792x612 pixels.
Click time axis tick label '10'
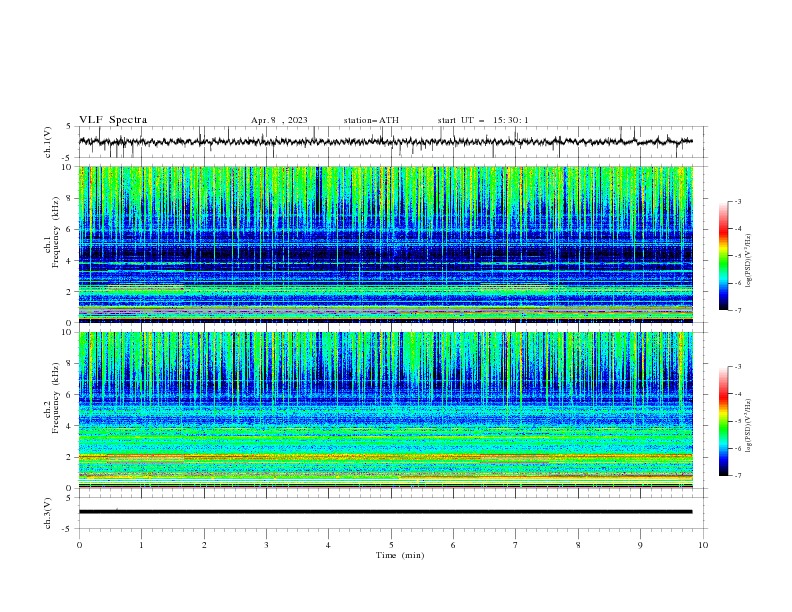tap(703, 545)
